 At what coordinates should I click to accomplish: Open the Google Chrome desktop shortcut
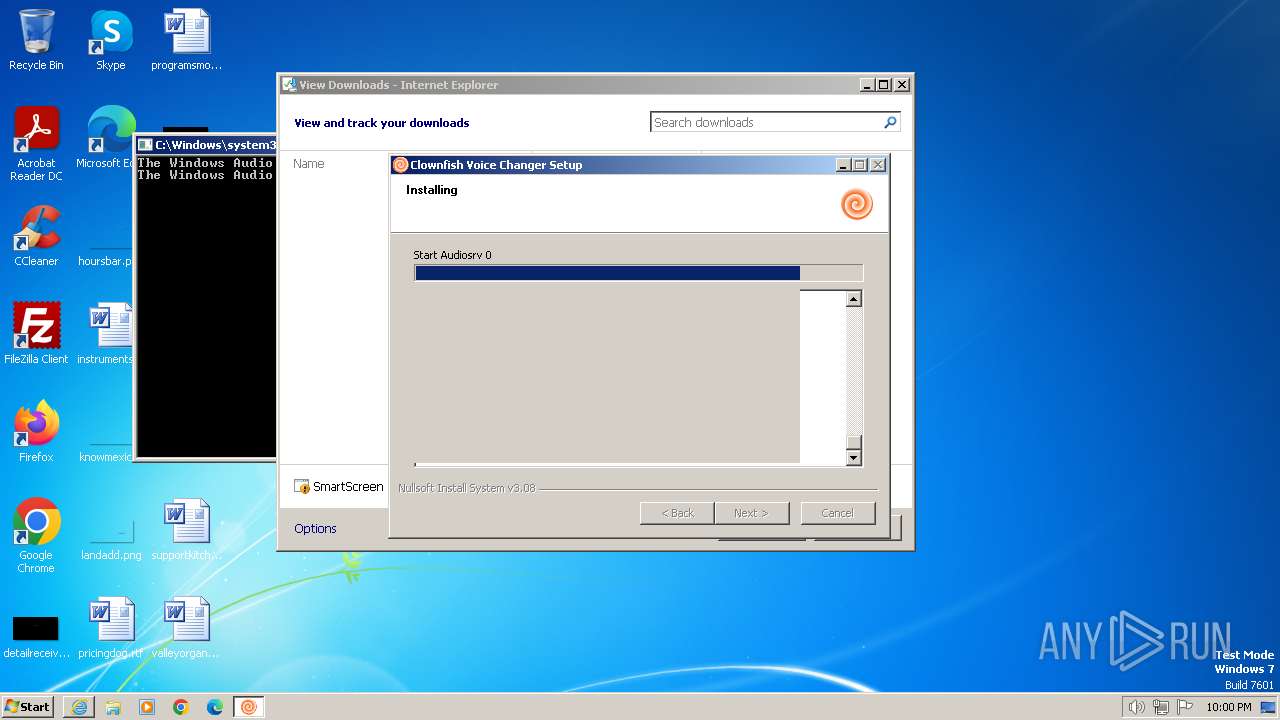point(36,535)
